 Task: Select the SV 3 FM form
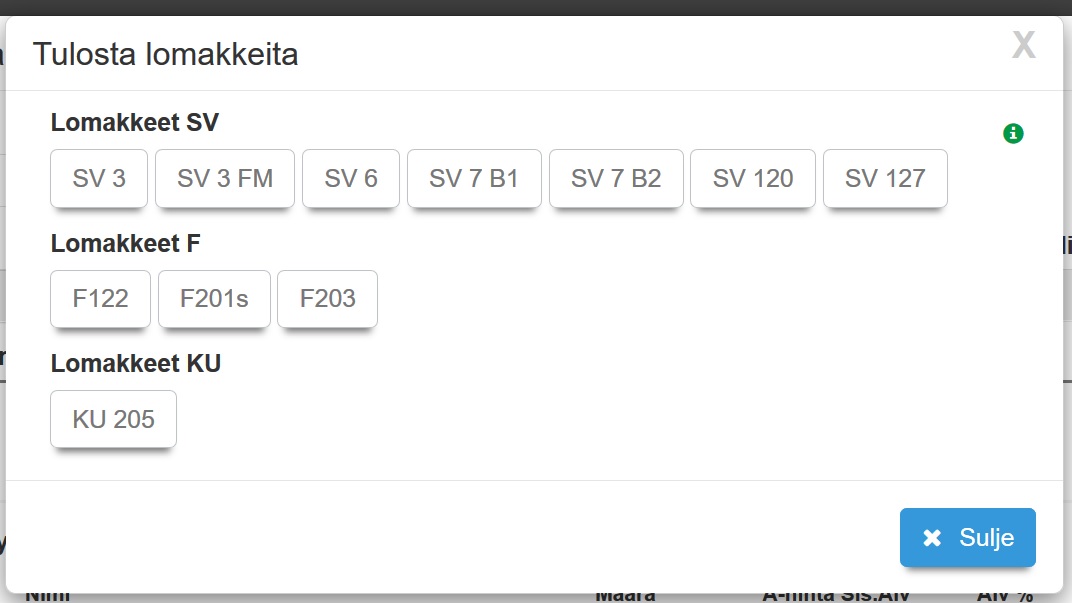tap(225, 179)
